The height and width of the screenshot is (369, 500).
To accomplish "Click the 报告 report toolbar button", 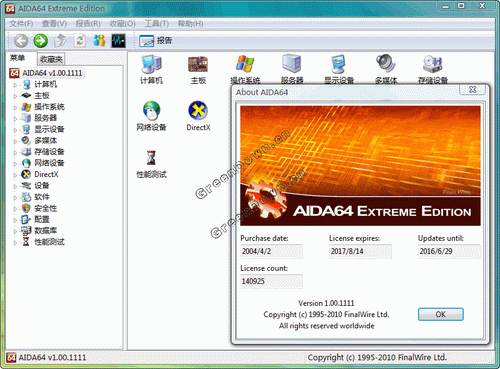I will [156, 41].
